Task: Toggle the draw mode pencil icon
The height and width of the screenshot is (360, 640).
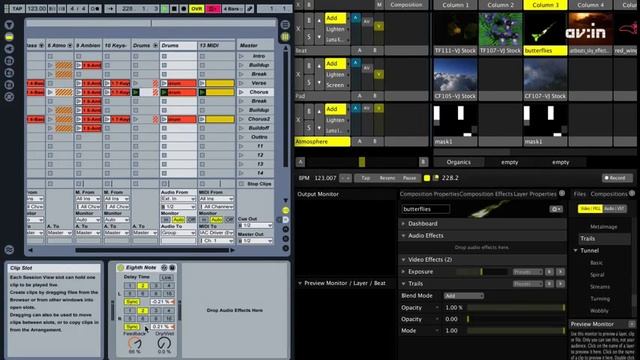Action: pos(250,9)
